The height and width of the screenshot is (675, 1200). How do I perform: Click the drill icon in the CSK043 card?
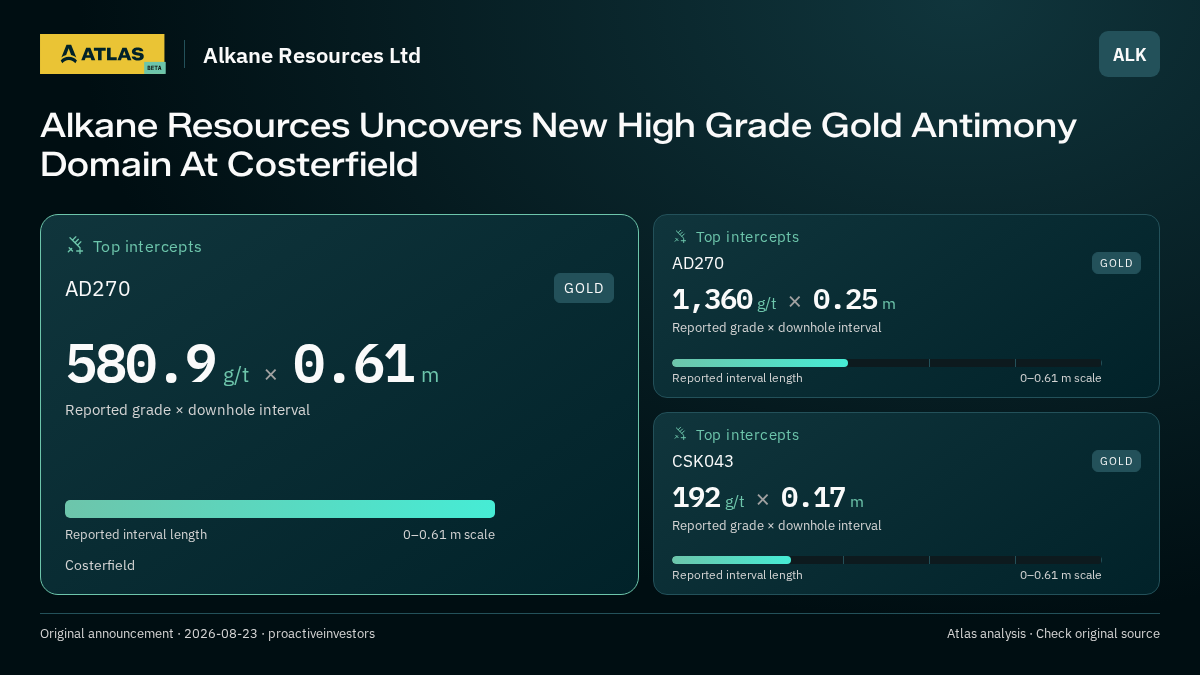[x=680, y=434]
